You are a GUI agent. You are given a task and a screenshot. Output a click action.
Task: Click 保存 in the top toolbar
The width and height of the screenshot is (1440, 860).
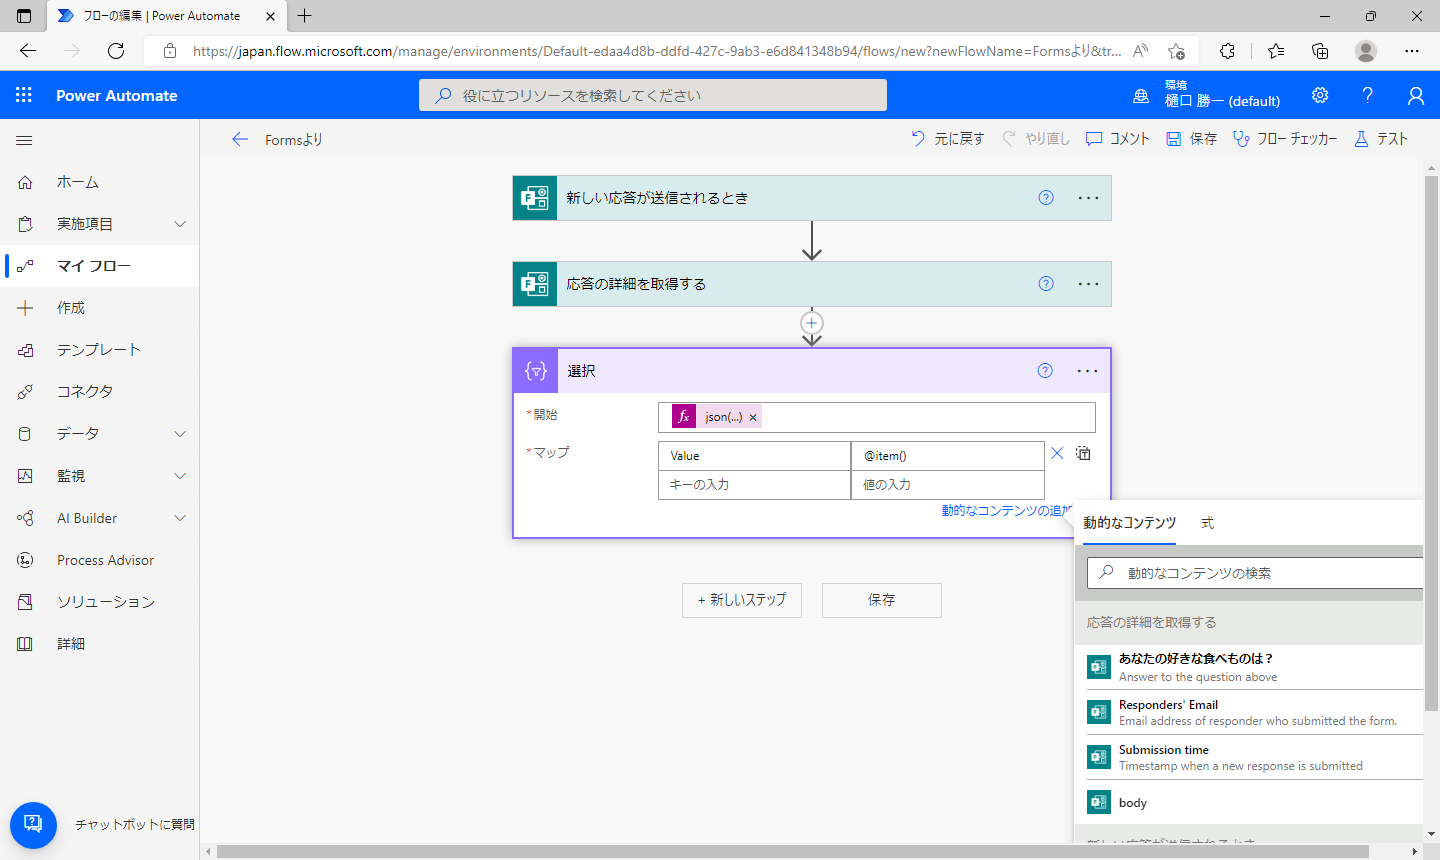(1192, 139)
